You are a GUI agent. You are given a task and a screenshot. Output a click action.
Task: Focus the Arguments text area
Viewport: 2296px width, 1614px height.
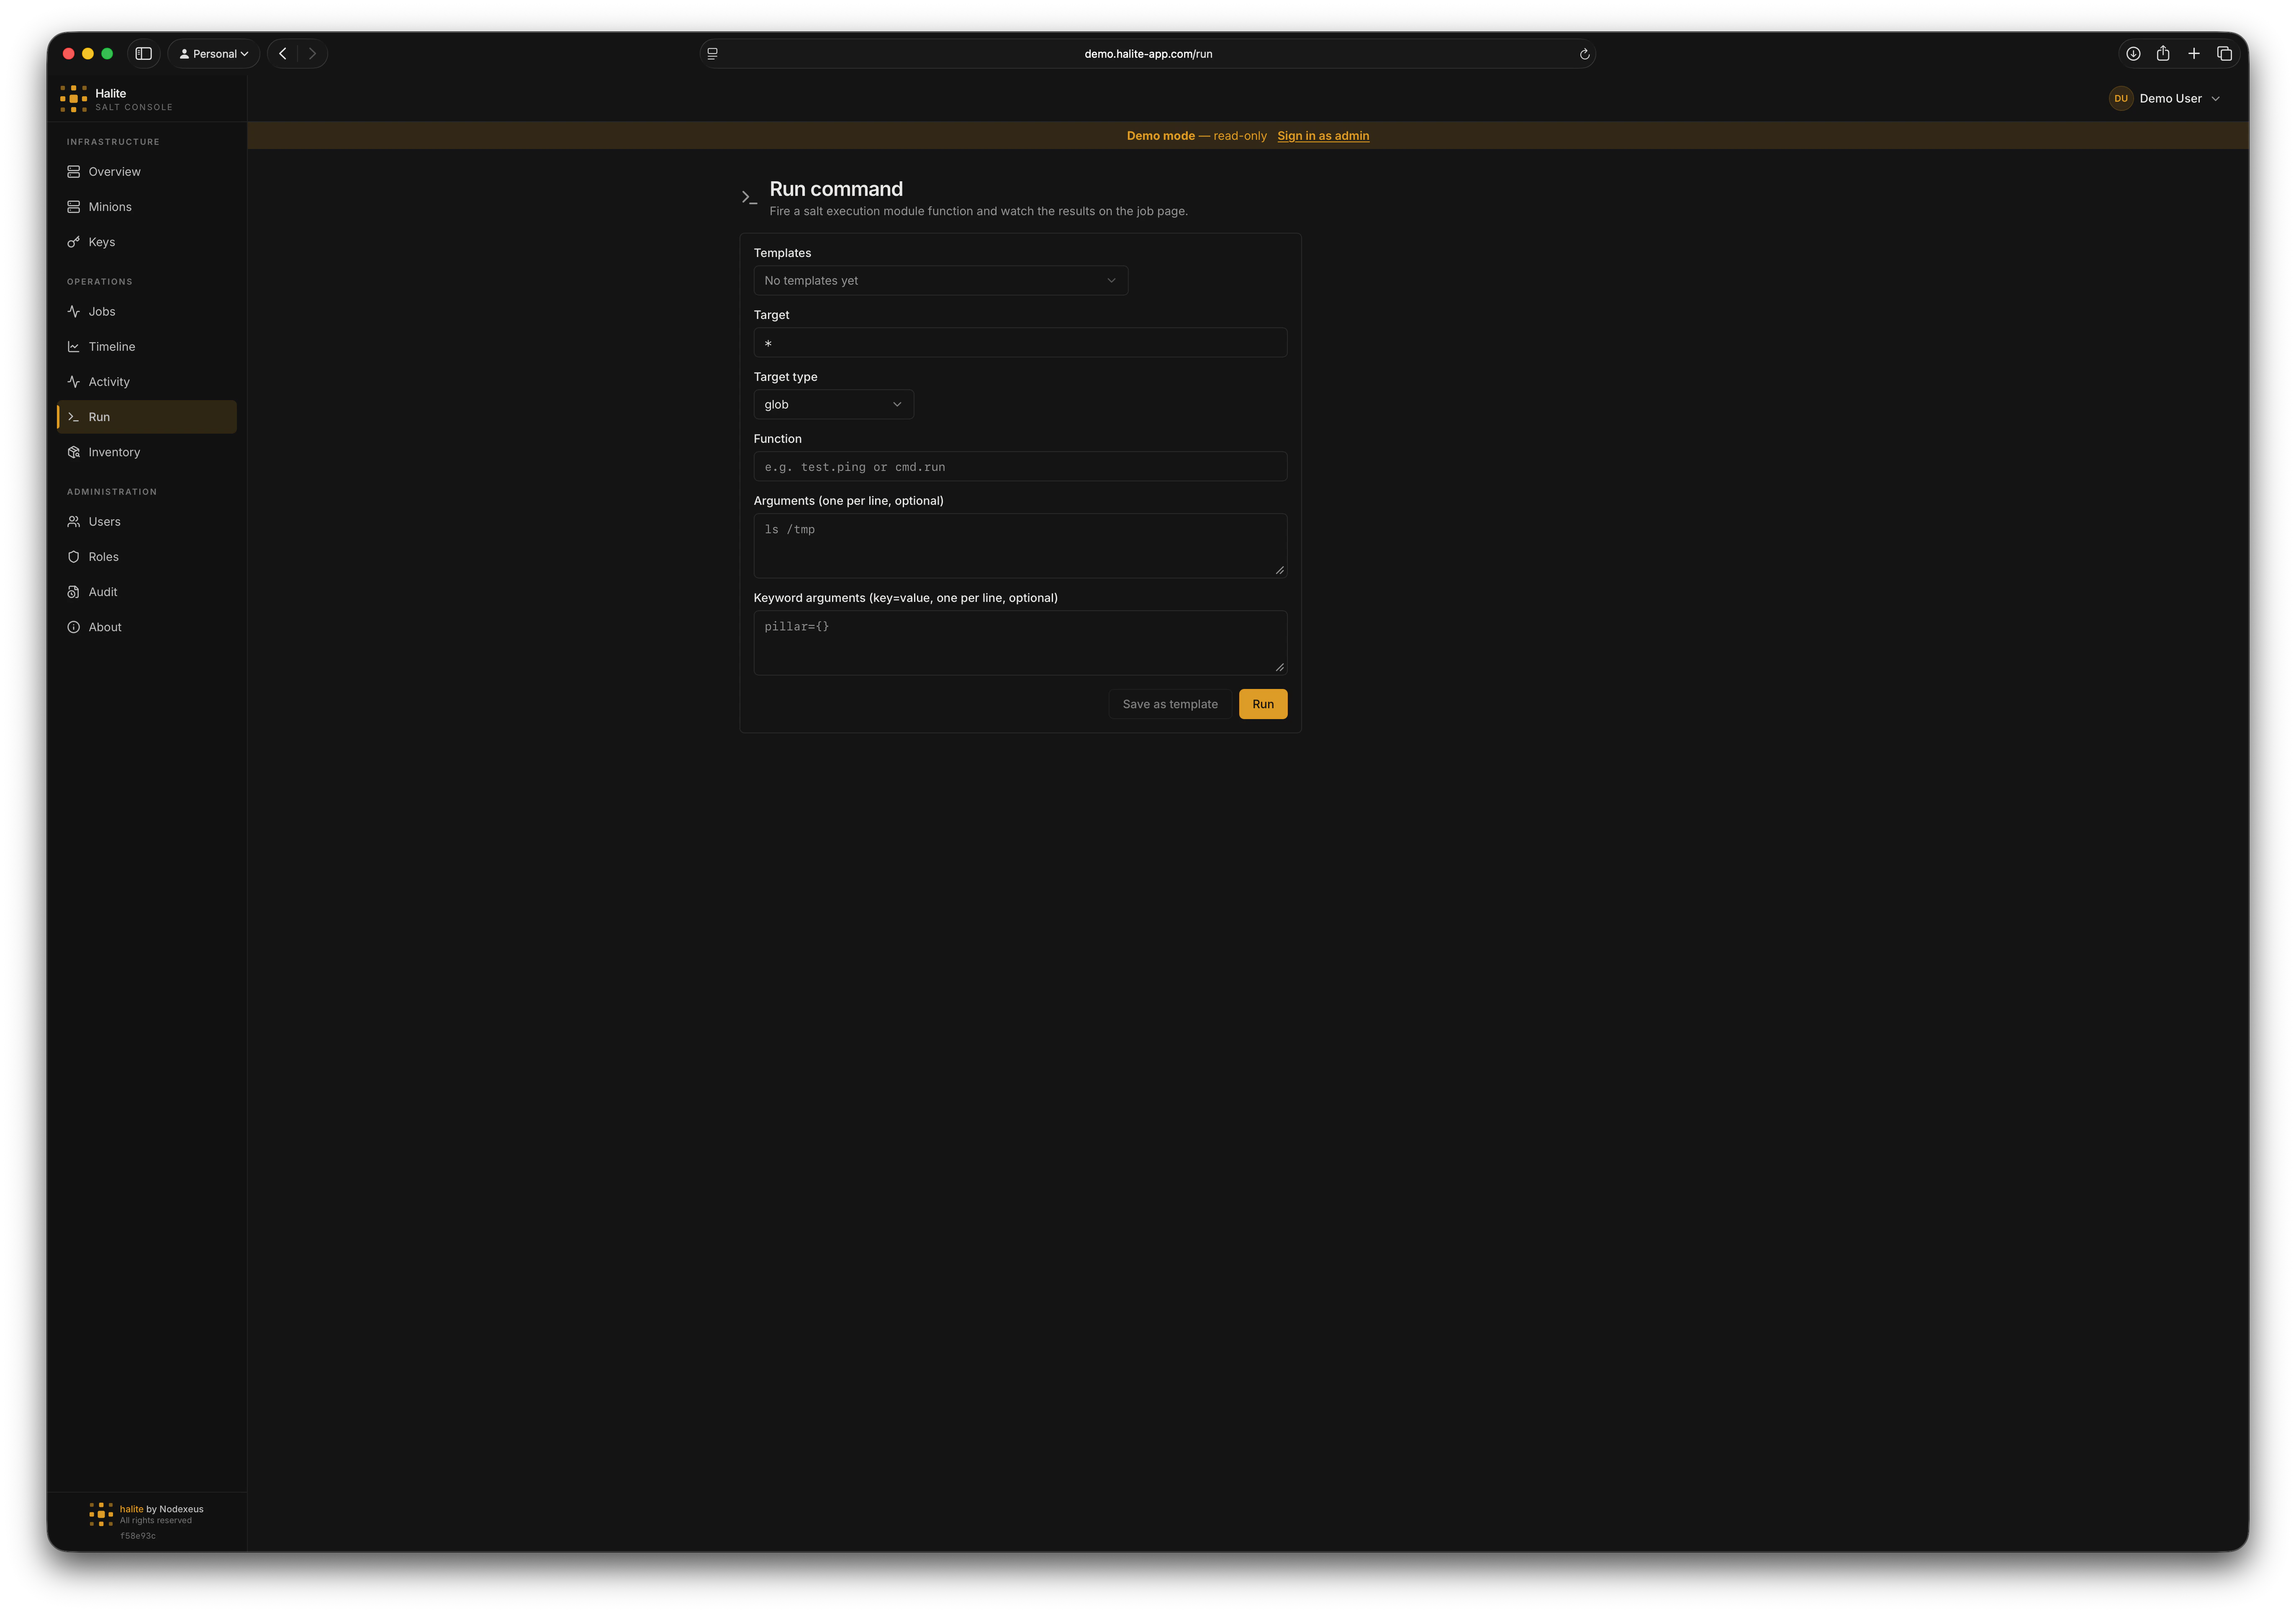coord(1020,546)
